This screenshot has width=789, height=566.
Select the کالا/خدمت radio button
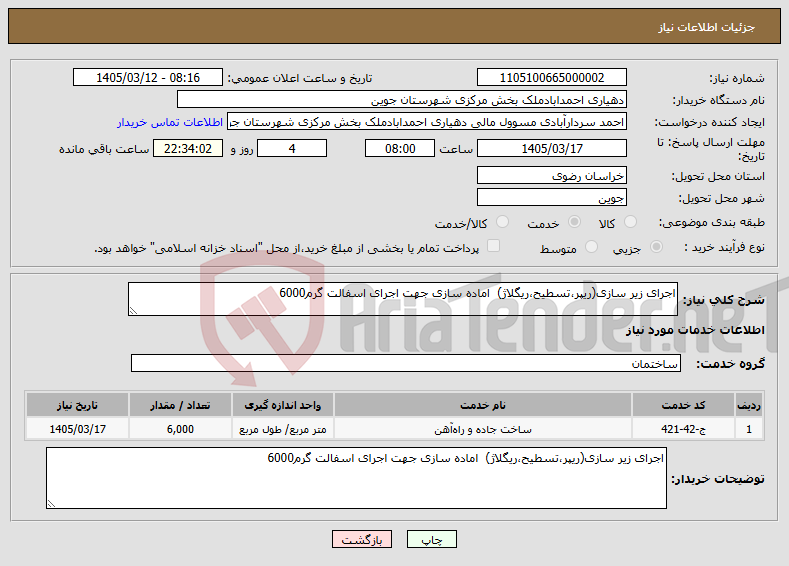point(502,222)
